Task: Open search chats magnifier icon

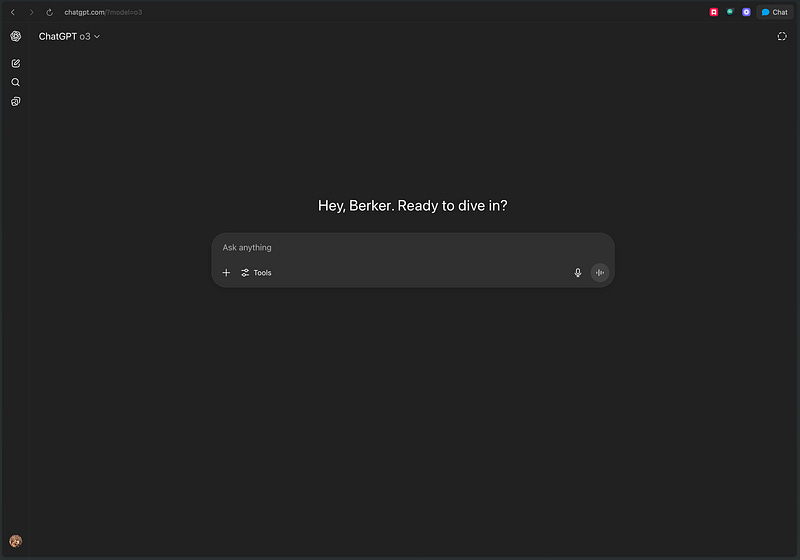Action: pos(16,82)
